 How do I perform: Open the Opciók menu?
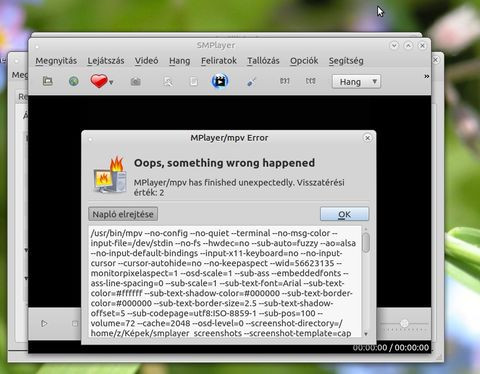coord(304,61)
